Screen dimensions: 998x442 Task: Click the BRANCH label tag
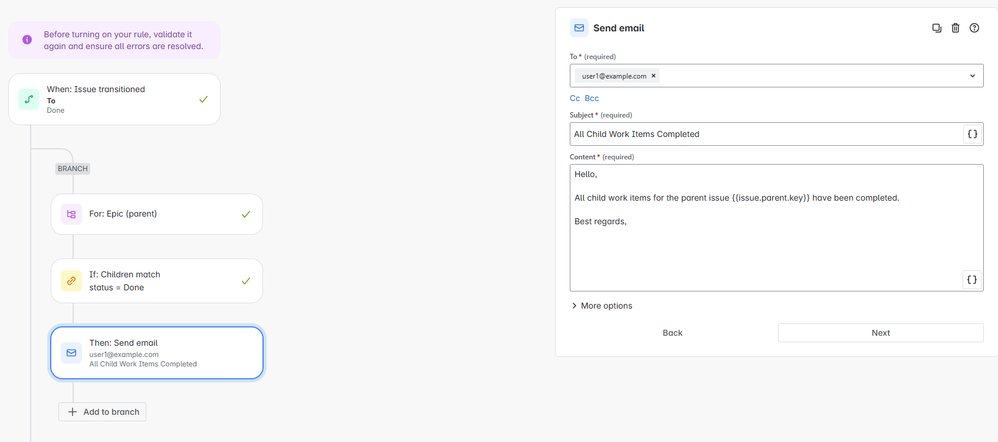click(73, 169)
